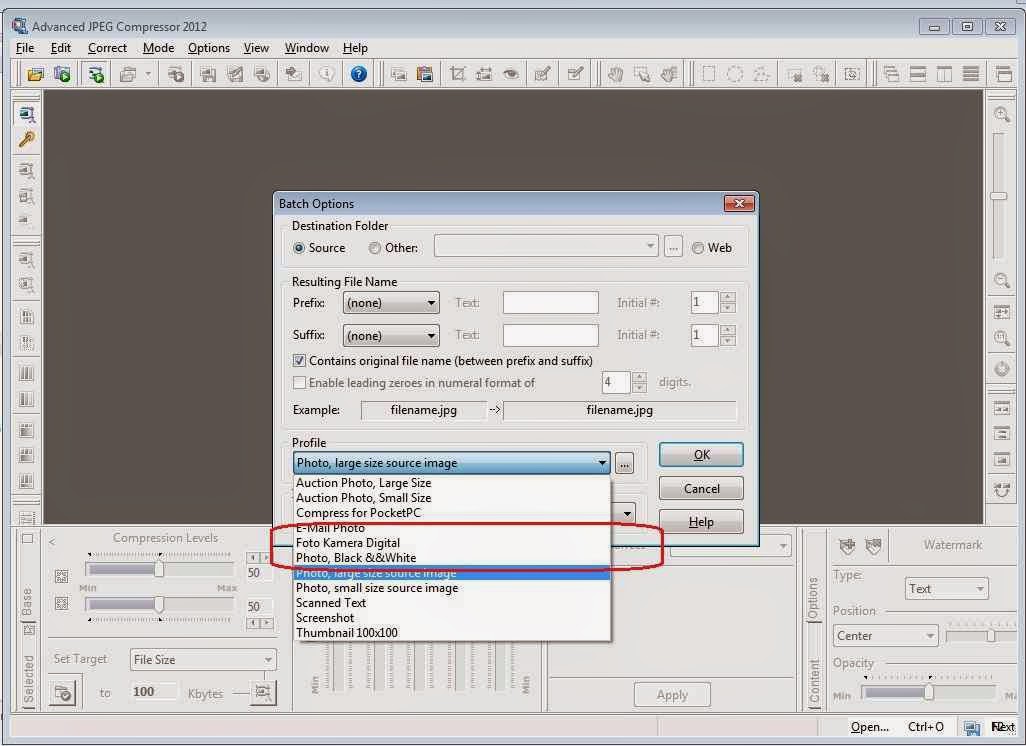Click the save toolbar icon
1026x746 pixels.
coord(207,74)
